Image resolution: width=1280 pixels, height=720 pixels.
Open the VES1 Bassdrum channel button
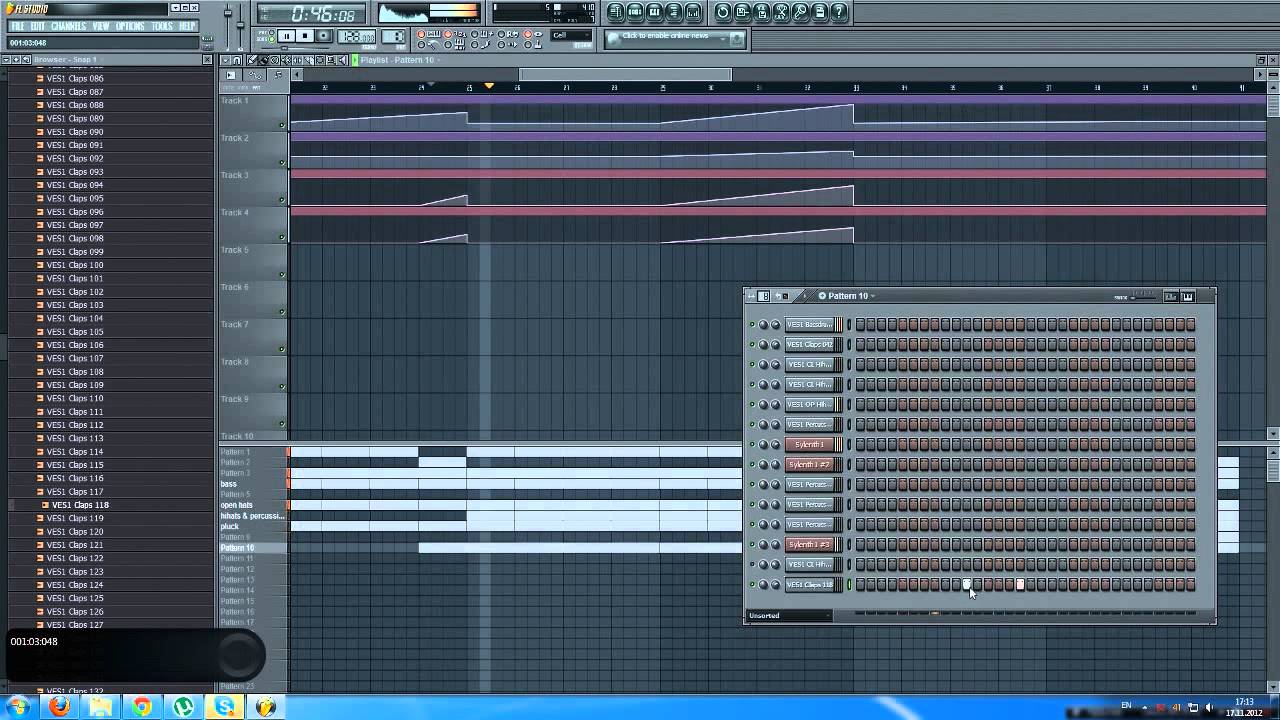(809, 324)
